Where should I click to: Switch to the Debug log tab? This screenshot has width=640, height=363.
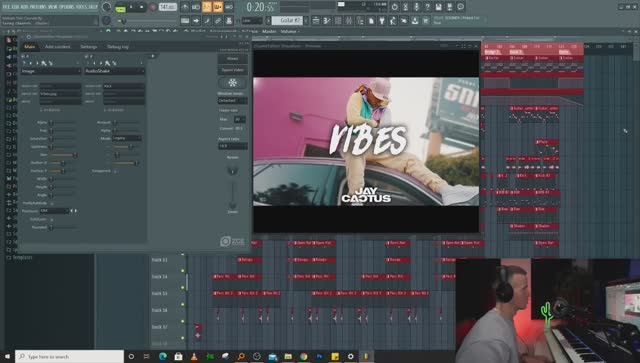click(118, 47)
